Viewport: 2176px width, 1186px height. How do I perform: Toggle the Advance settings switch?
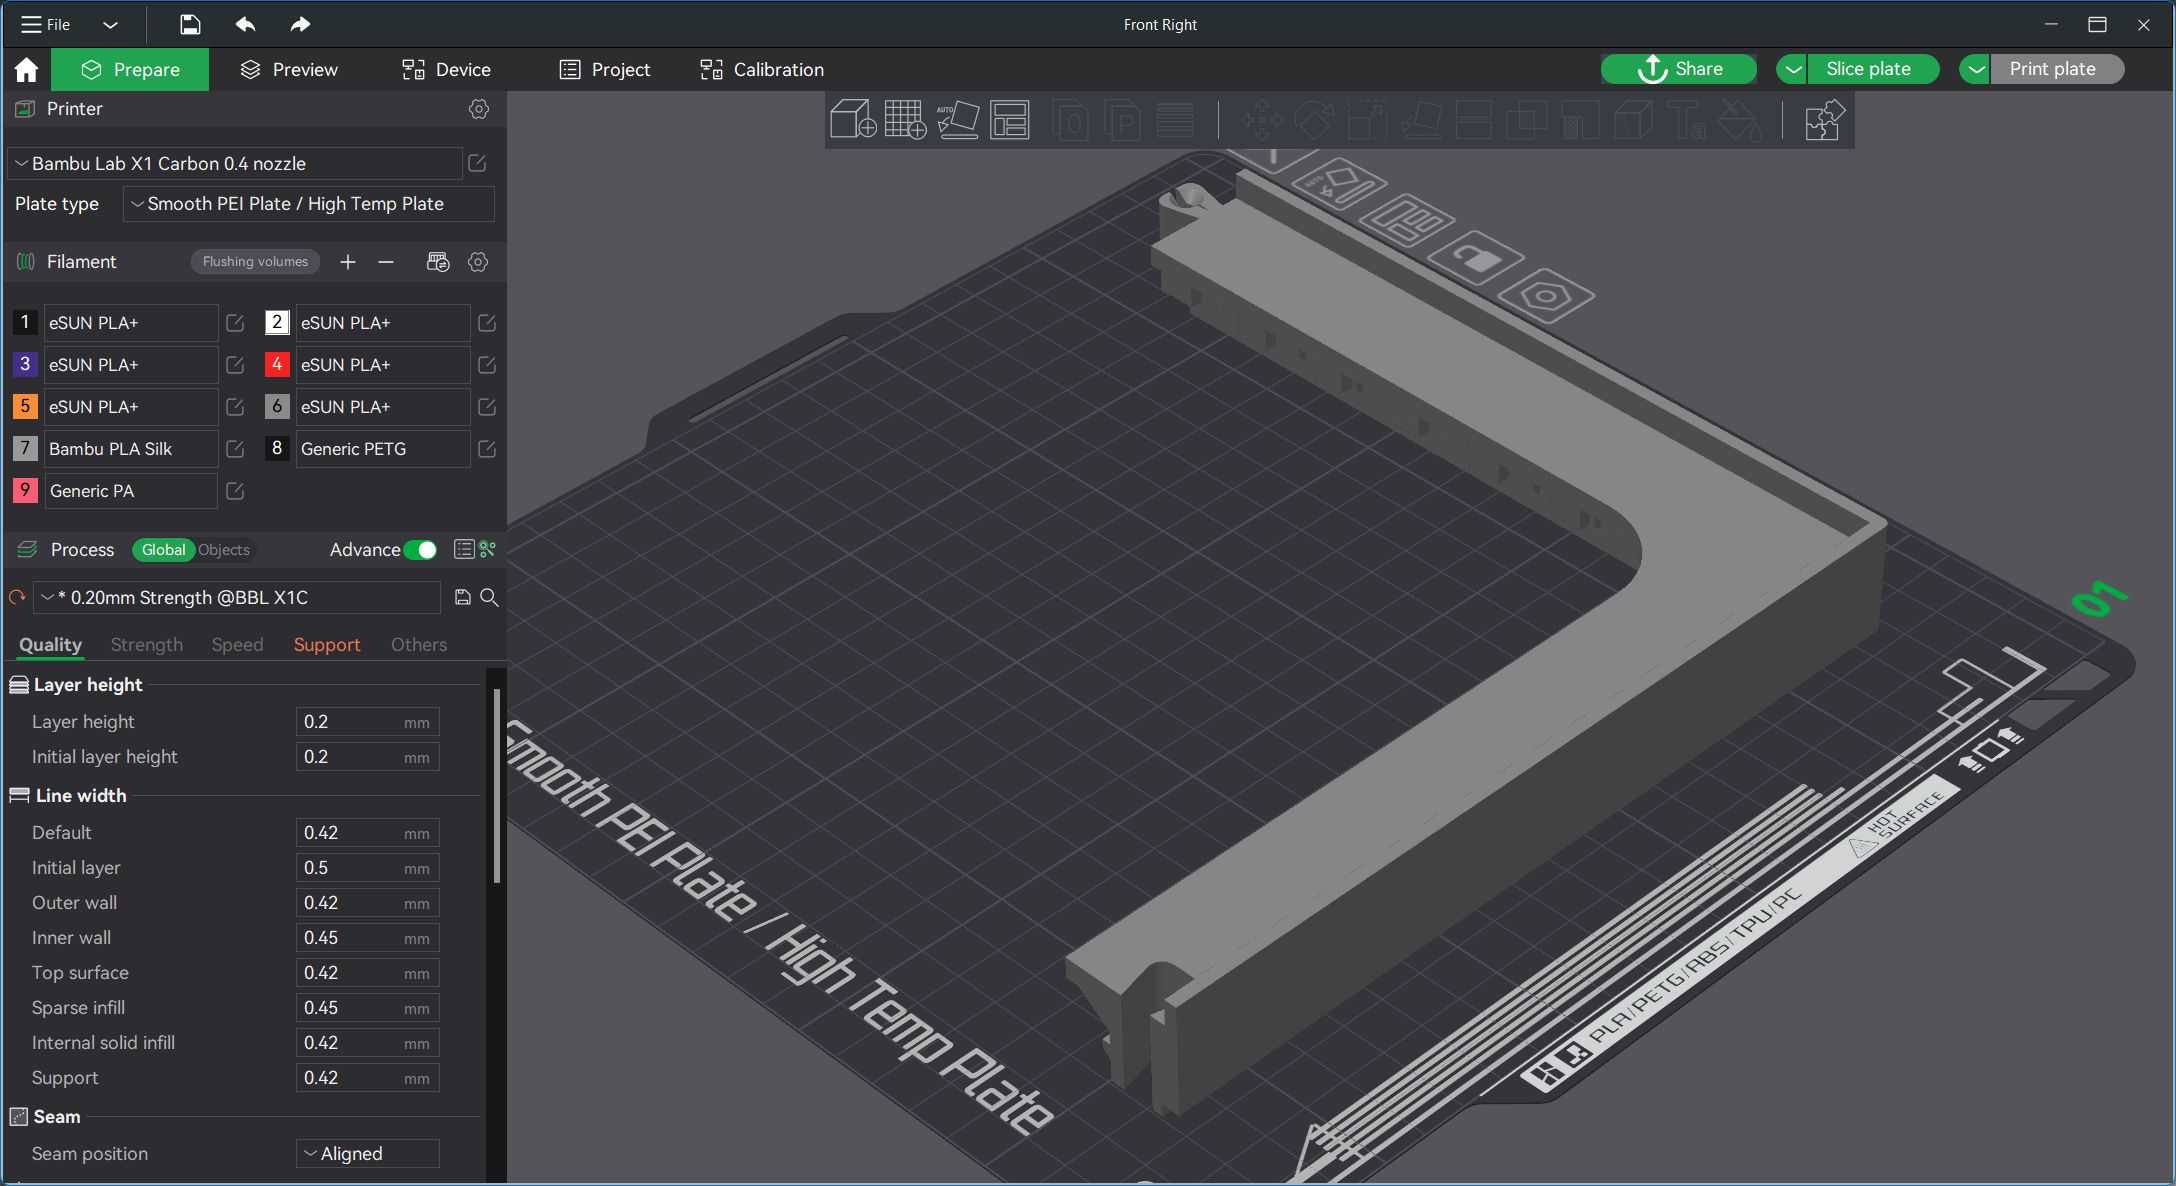tap(420, 550)
